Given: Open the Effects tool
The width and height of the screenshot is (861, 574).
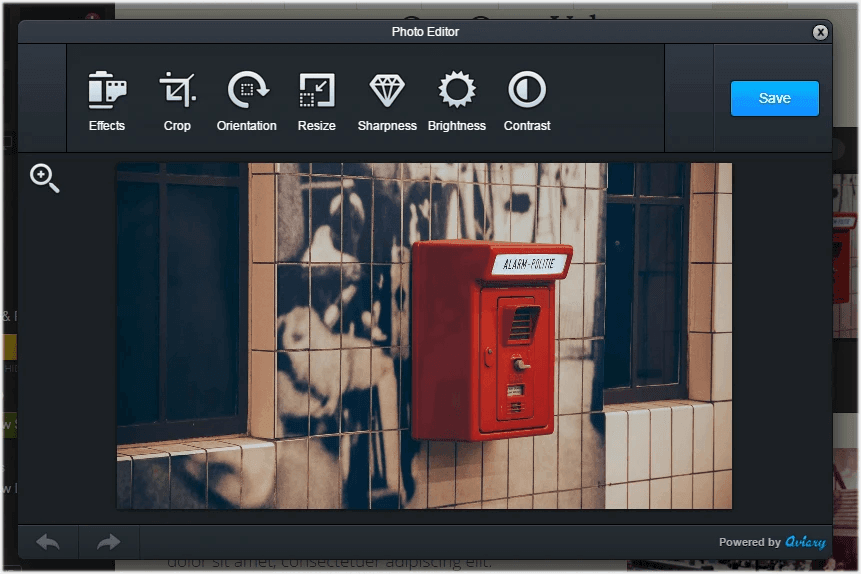Looking at the screenshot, I should [x=107, y=101].
